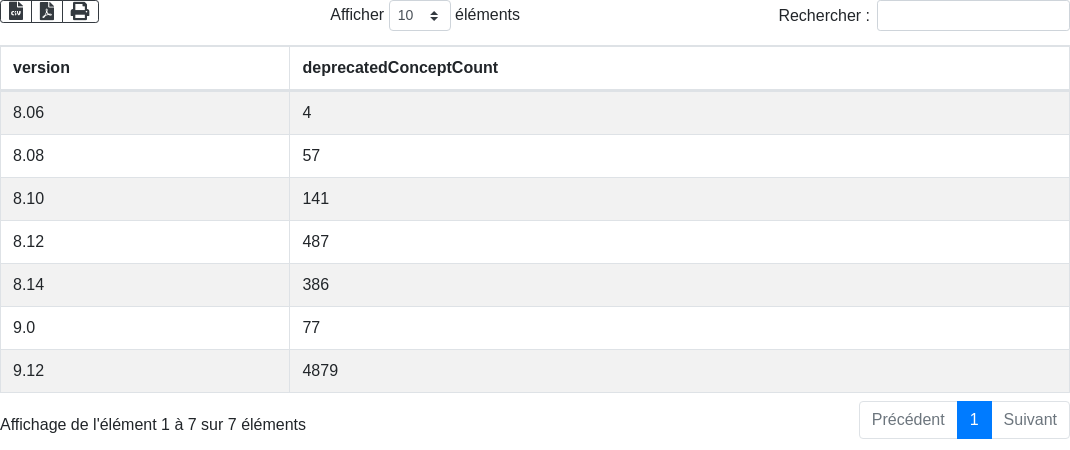The width and height of the screenshot is (1070, 450).
Task: Focus the Rechercher search field
Action: point(972,16)
